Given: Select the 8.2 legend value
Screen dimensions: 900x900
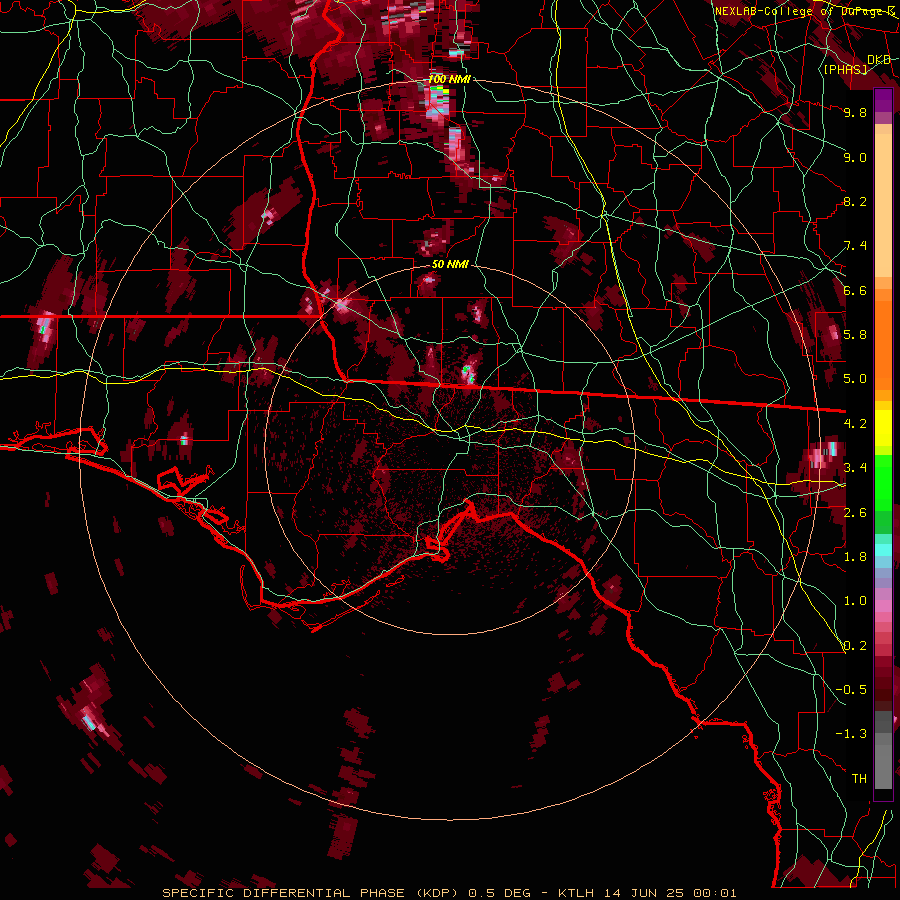Looking at the screenshot, I should click(855, 201).
